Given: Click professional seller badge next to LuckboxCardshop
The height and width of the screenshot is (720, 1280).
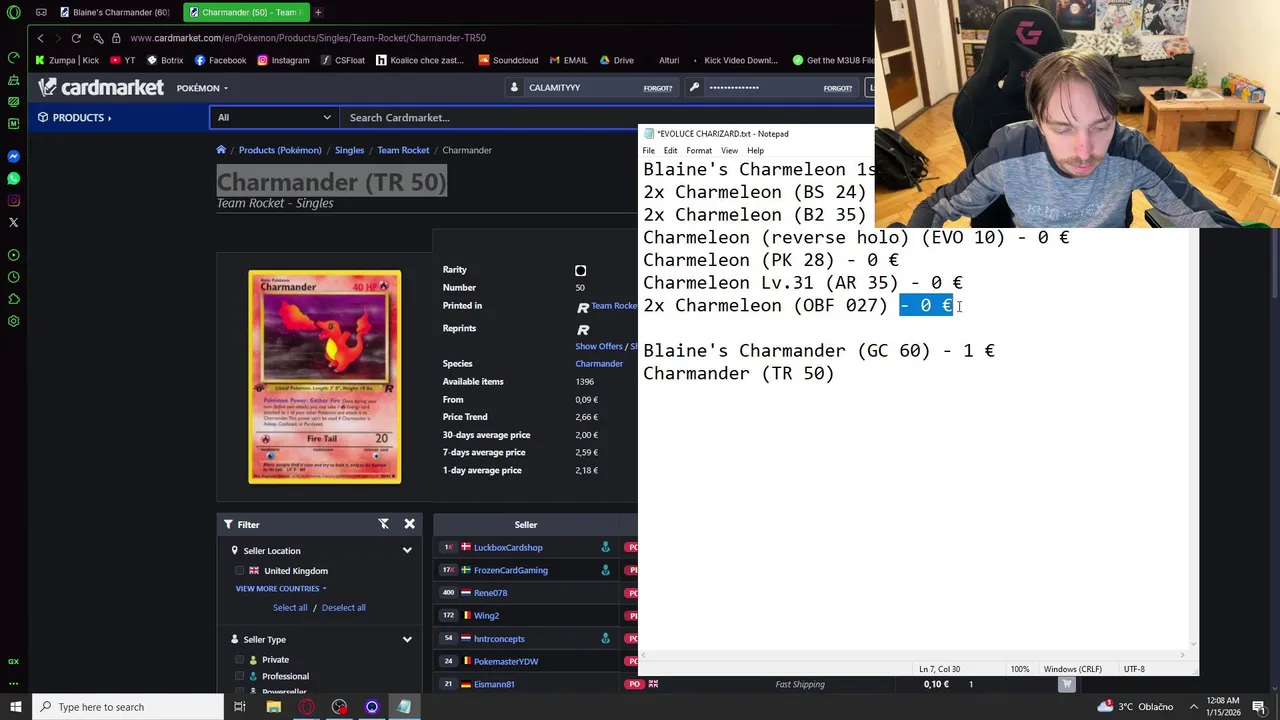Looking at the screenshot, I should [605, 547].
